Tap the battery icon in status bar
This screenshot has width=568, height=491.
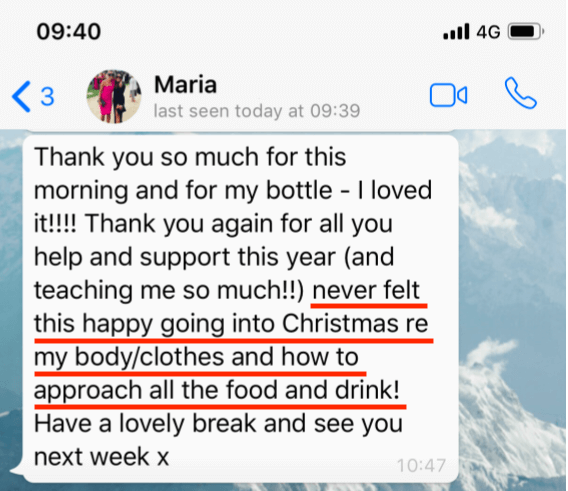[526, 32]
